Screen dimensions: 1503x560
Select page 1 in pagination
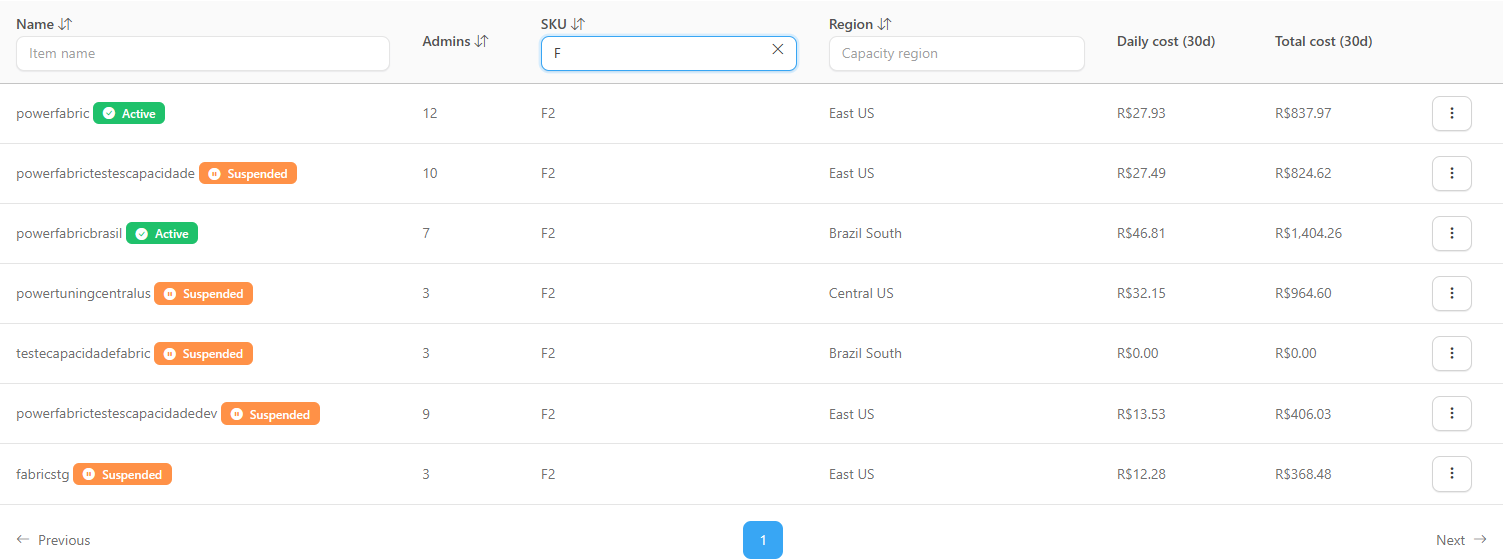point(763,540)
